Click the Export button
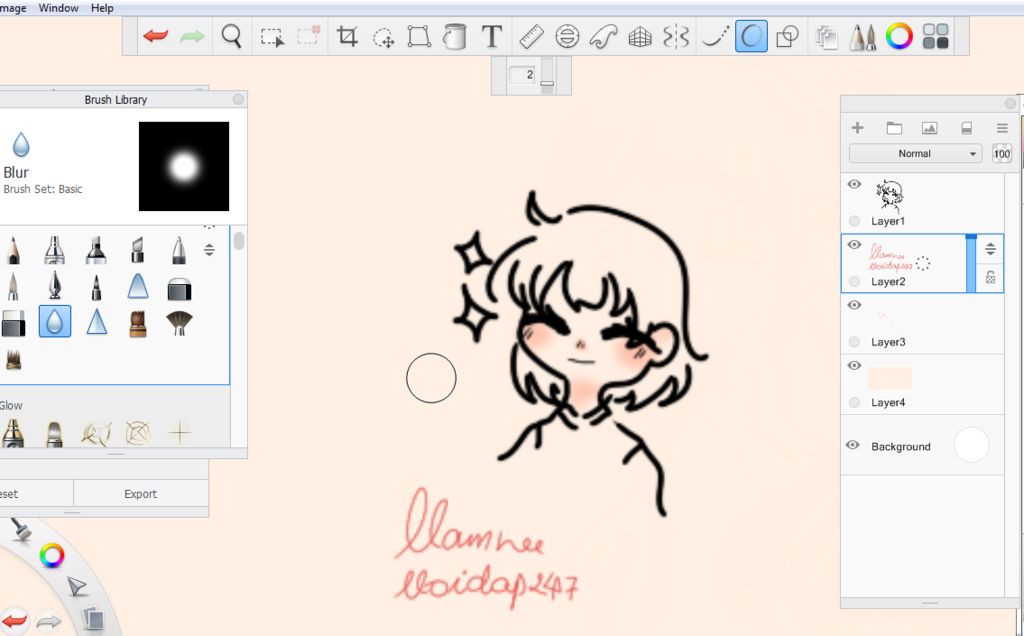The width and height of the screenshot is (1024, 636). point(140,494)
